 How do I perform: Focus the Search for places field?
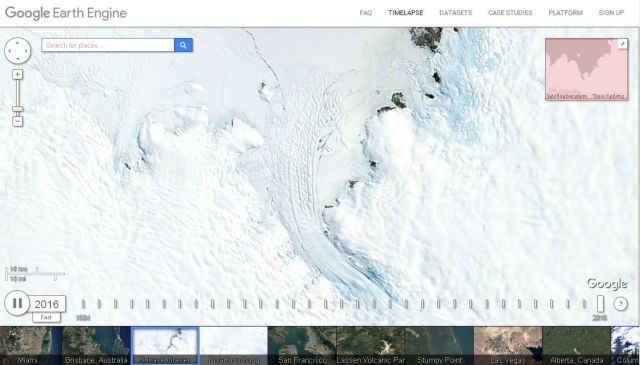coord(108,45)
